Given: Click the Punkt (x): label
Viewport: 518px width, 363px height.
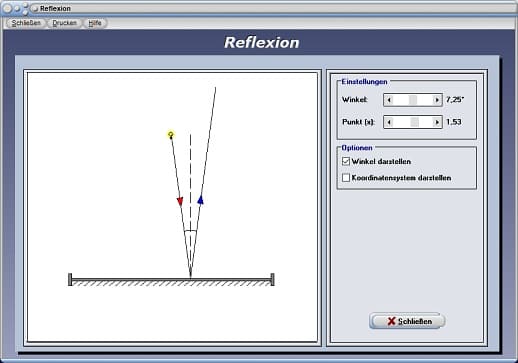Looking at the screenshot, I should click(x=359, y=122).
